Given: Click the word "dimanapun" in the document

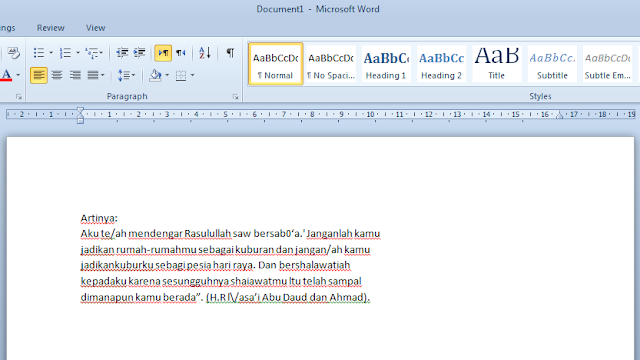Looking at the screenshot, I should (107, 297).
